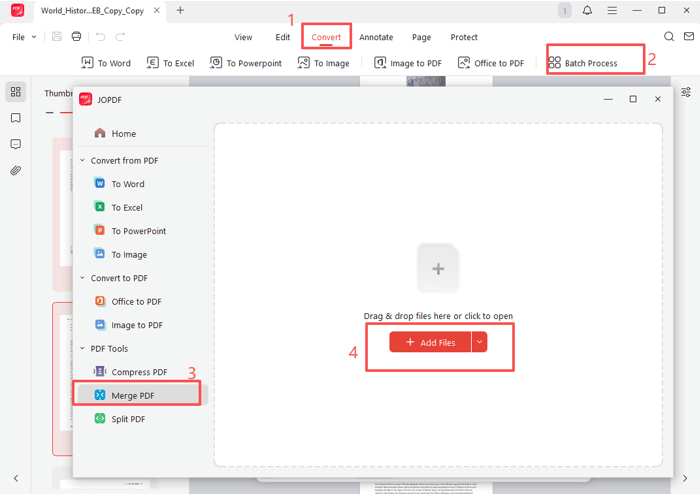
Task: Open the Annotate tab
Action: point(376,37)
